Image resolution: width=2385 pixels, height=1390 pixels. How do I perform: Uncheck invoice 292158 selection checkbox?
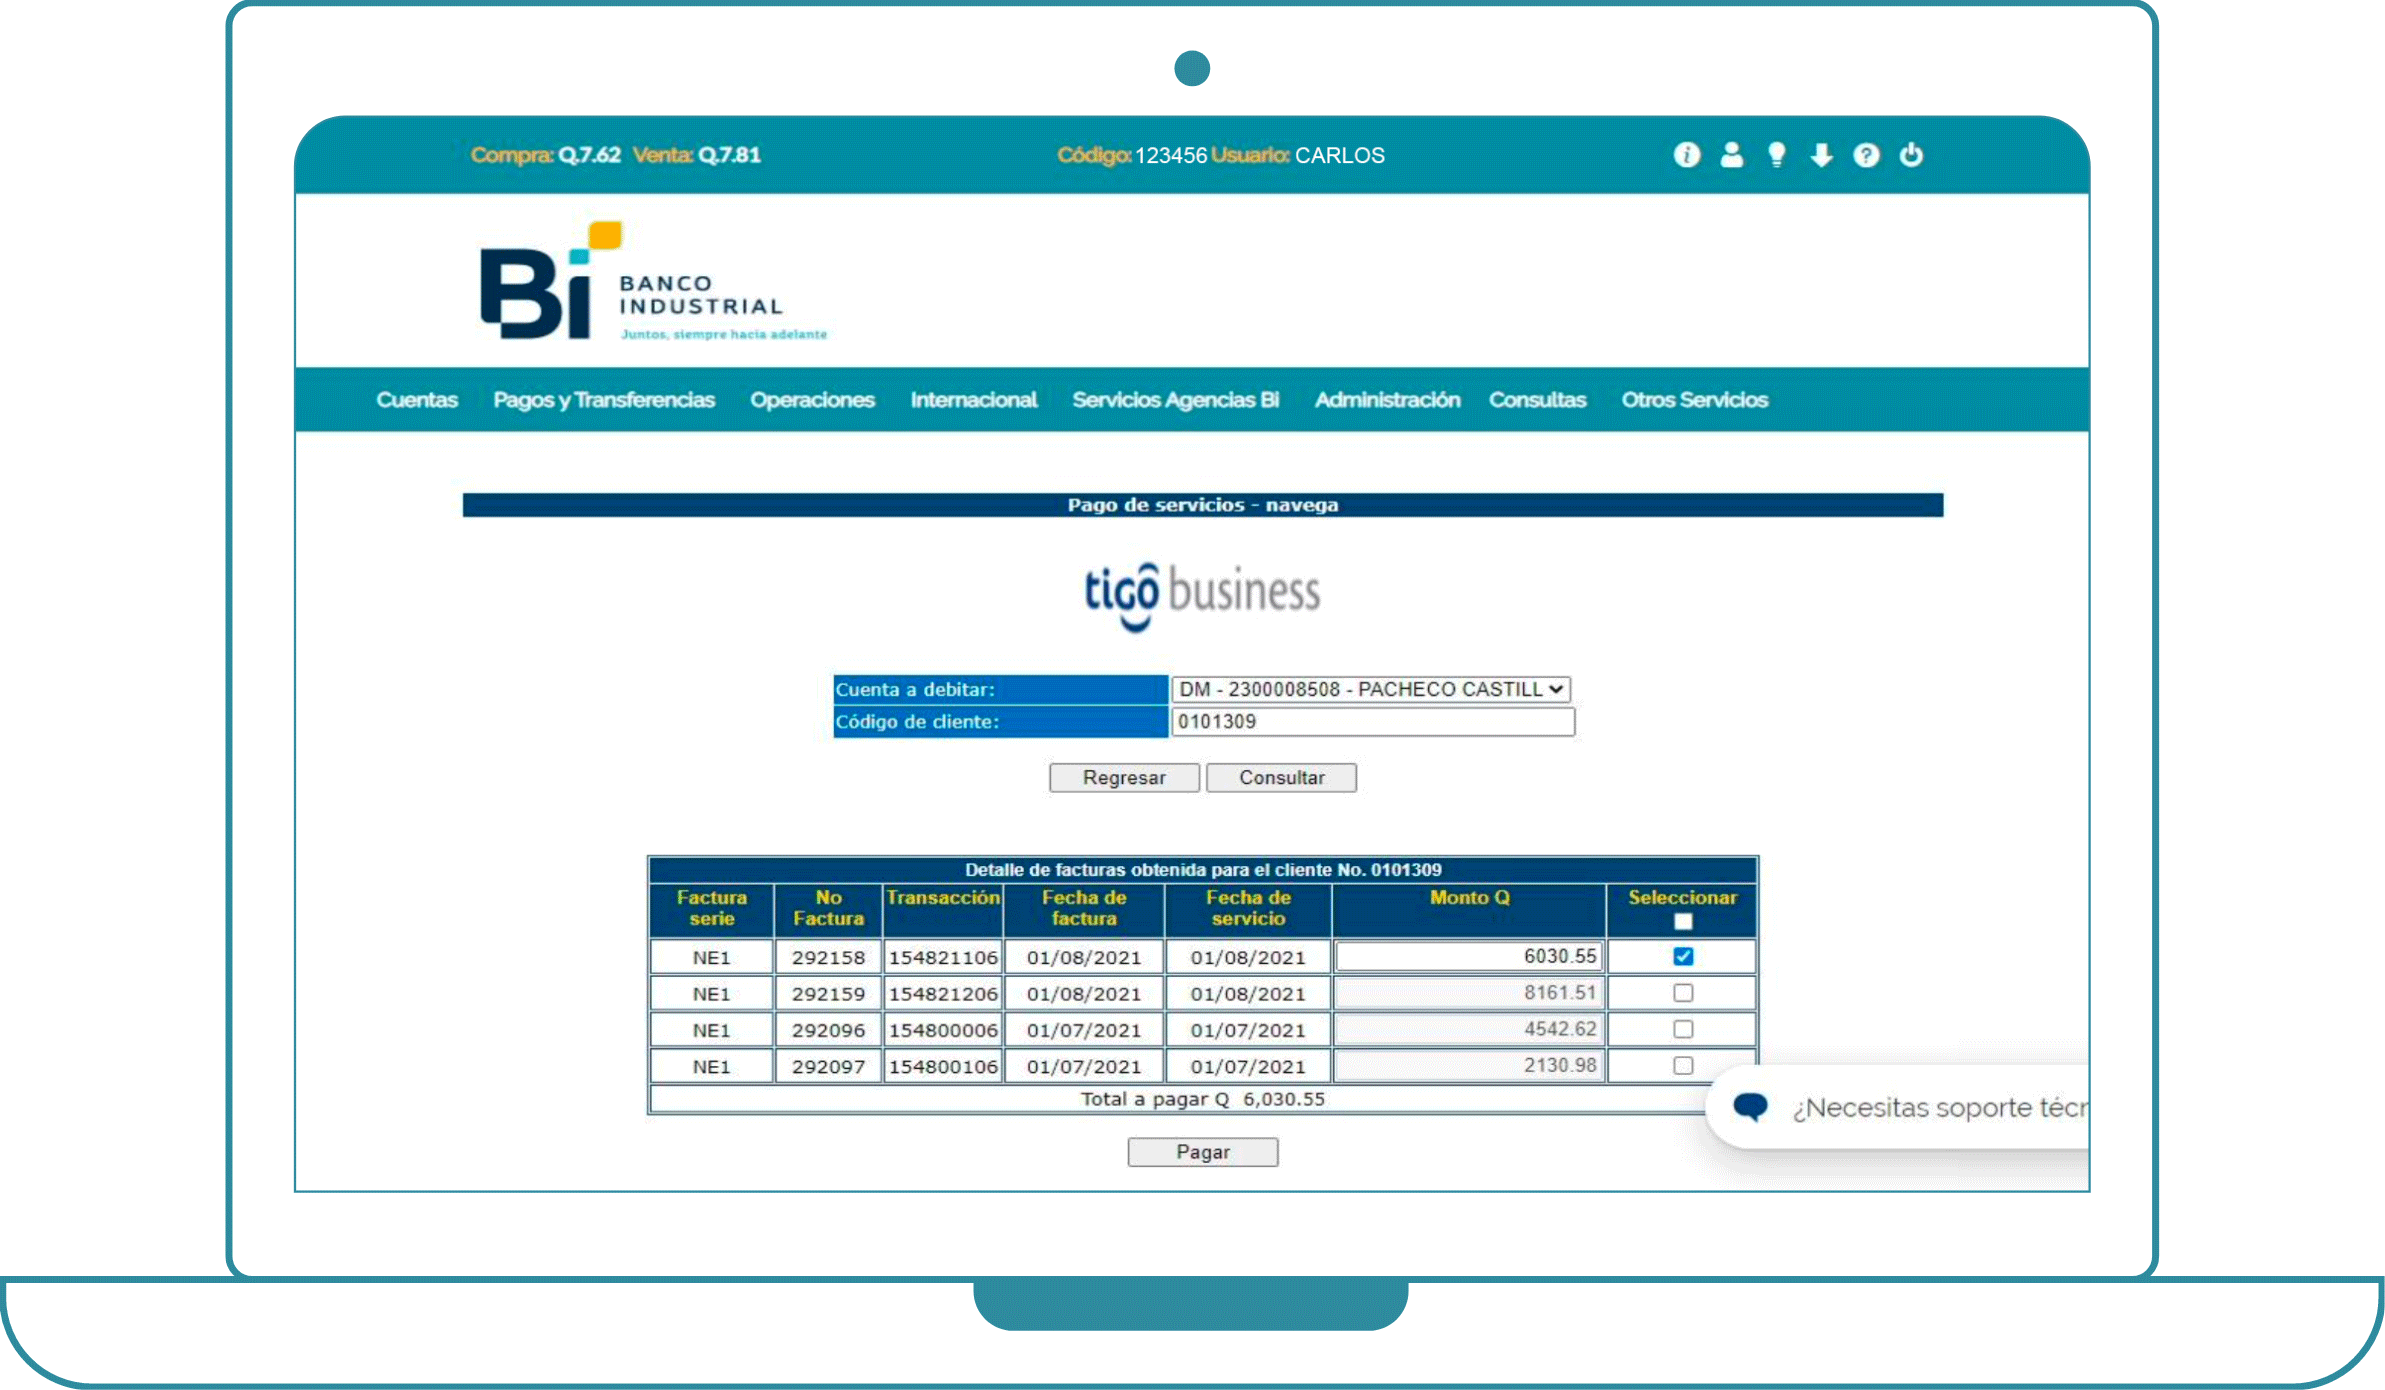pyautogui.click(x=1683, y=956)
